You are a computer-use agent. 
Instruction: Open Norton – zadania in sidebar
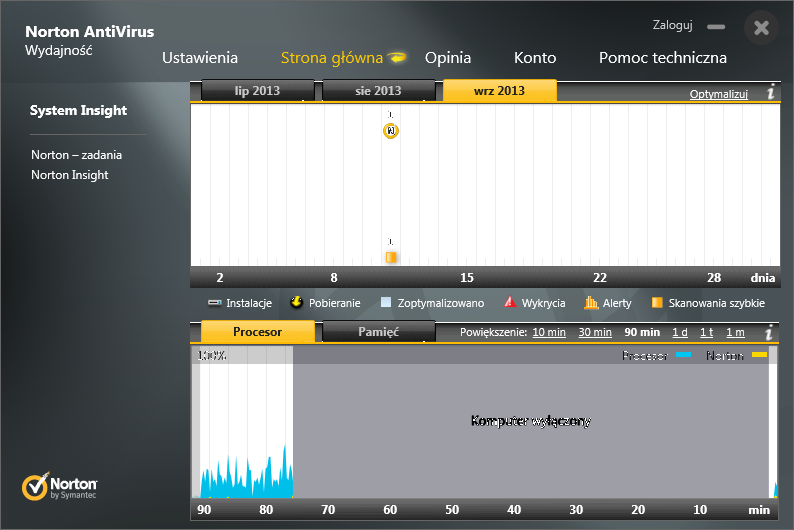(x=76, y=154)
